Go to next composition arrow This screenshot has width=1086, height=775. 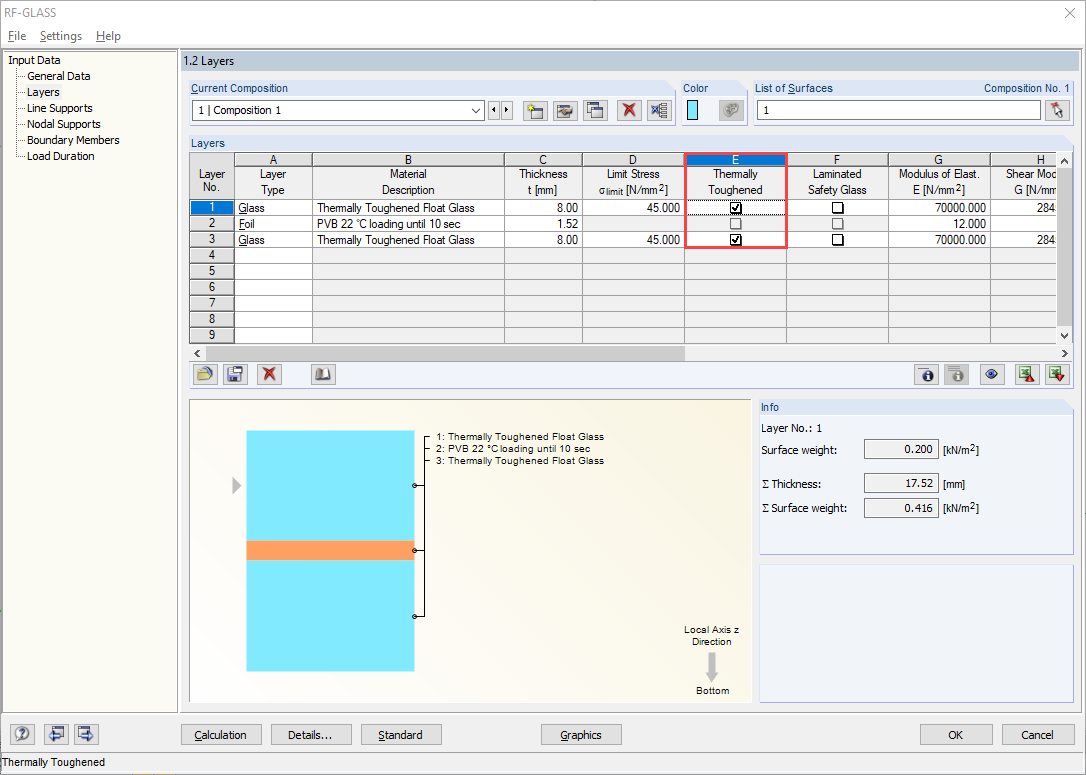coord(507,111)
